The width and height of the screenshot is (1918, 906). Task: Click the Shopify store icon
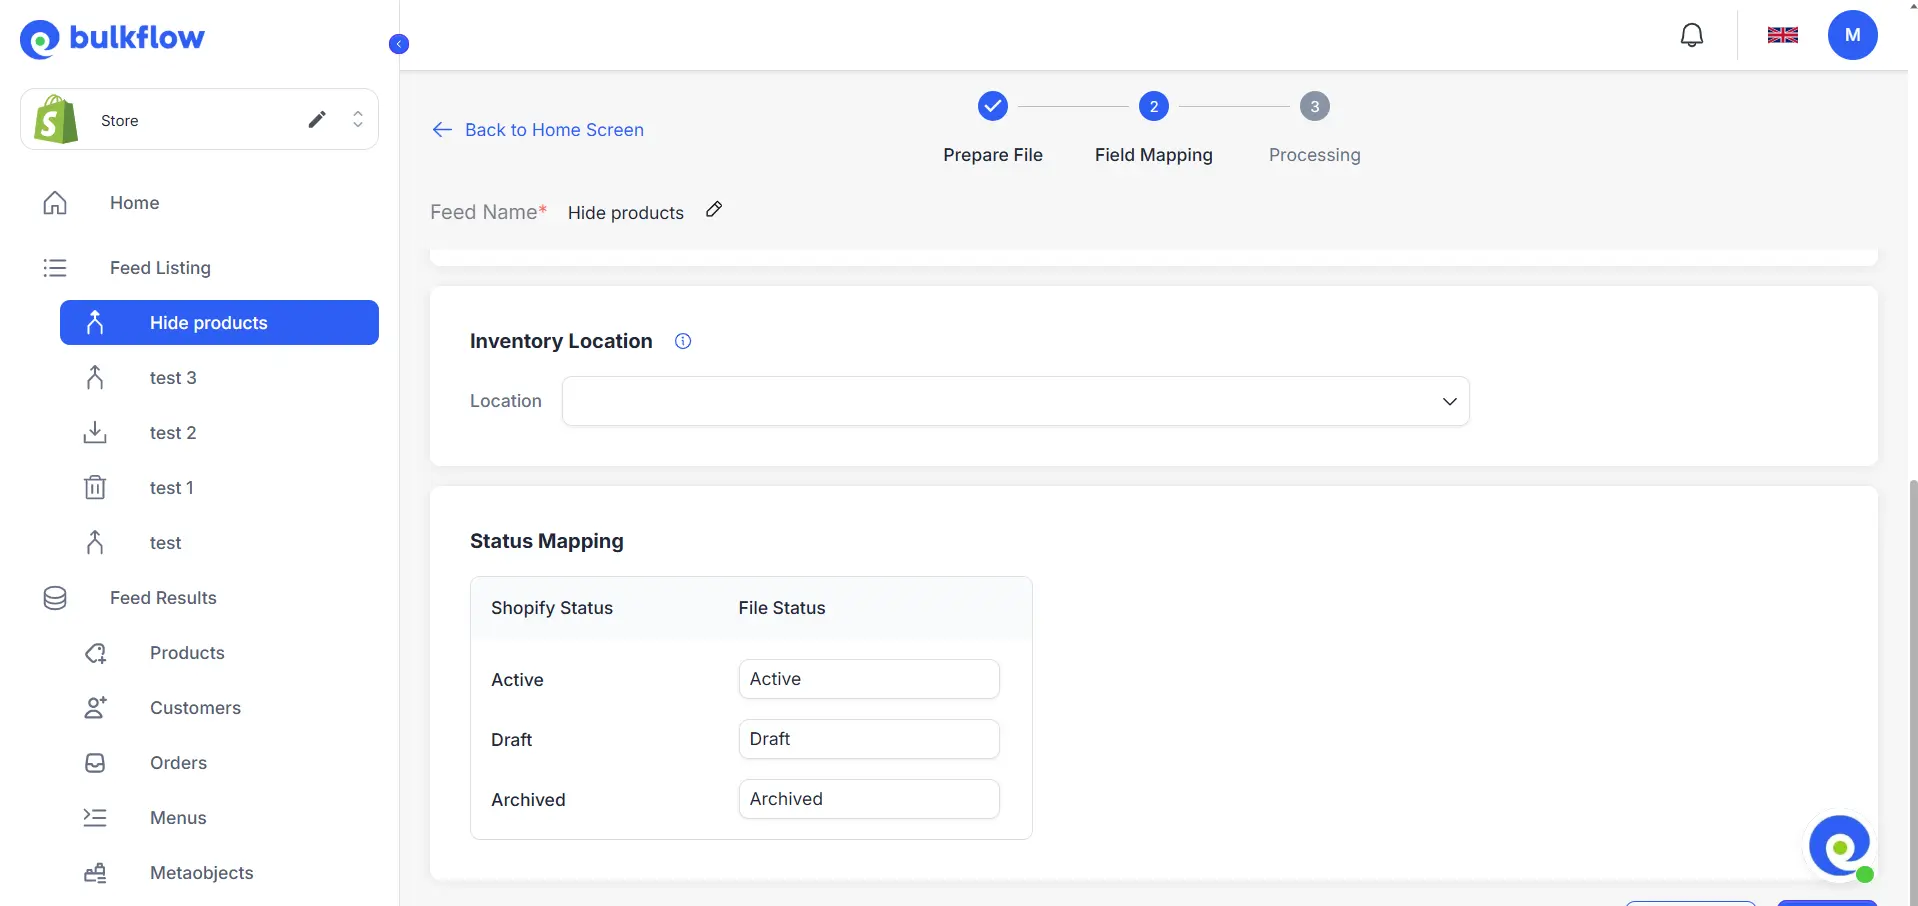coord(54,119)
